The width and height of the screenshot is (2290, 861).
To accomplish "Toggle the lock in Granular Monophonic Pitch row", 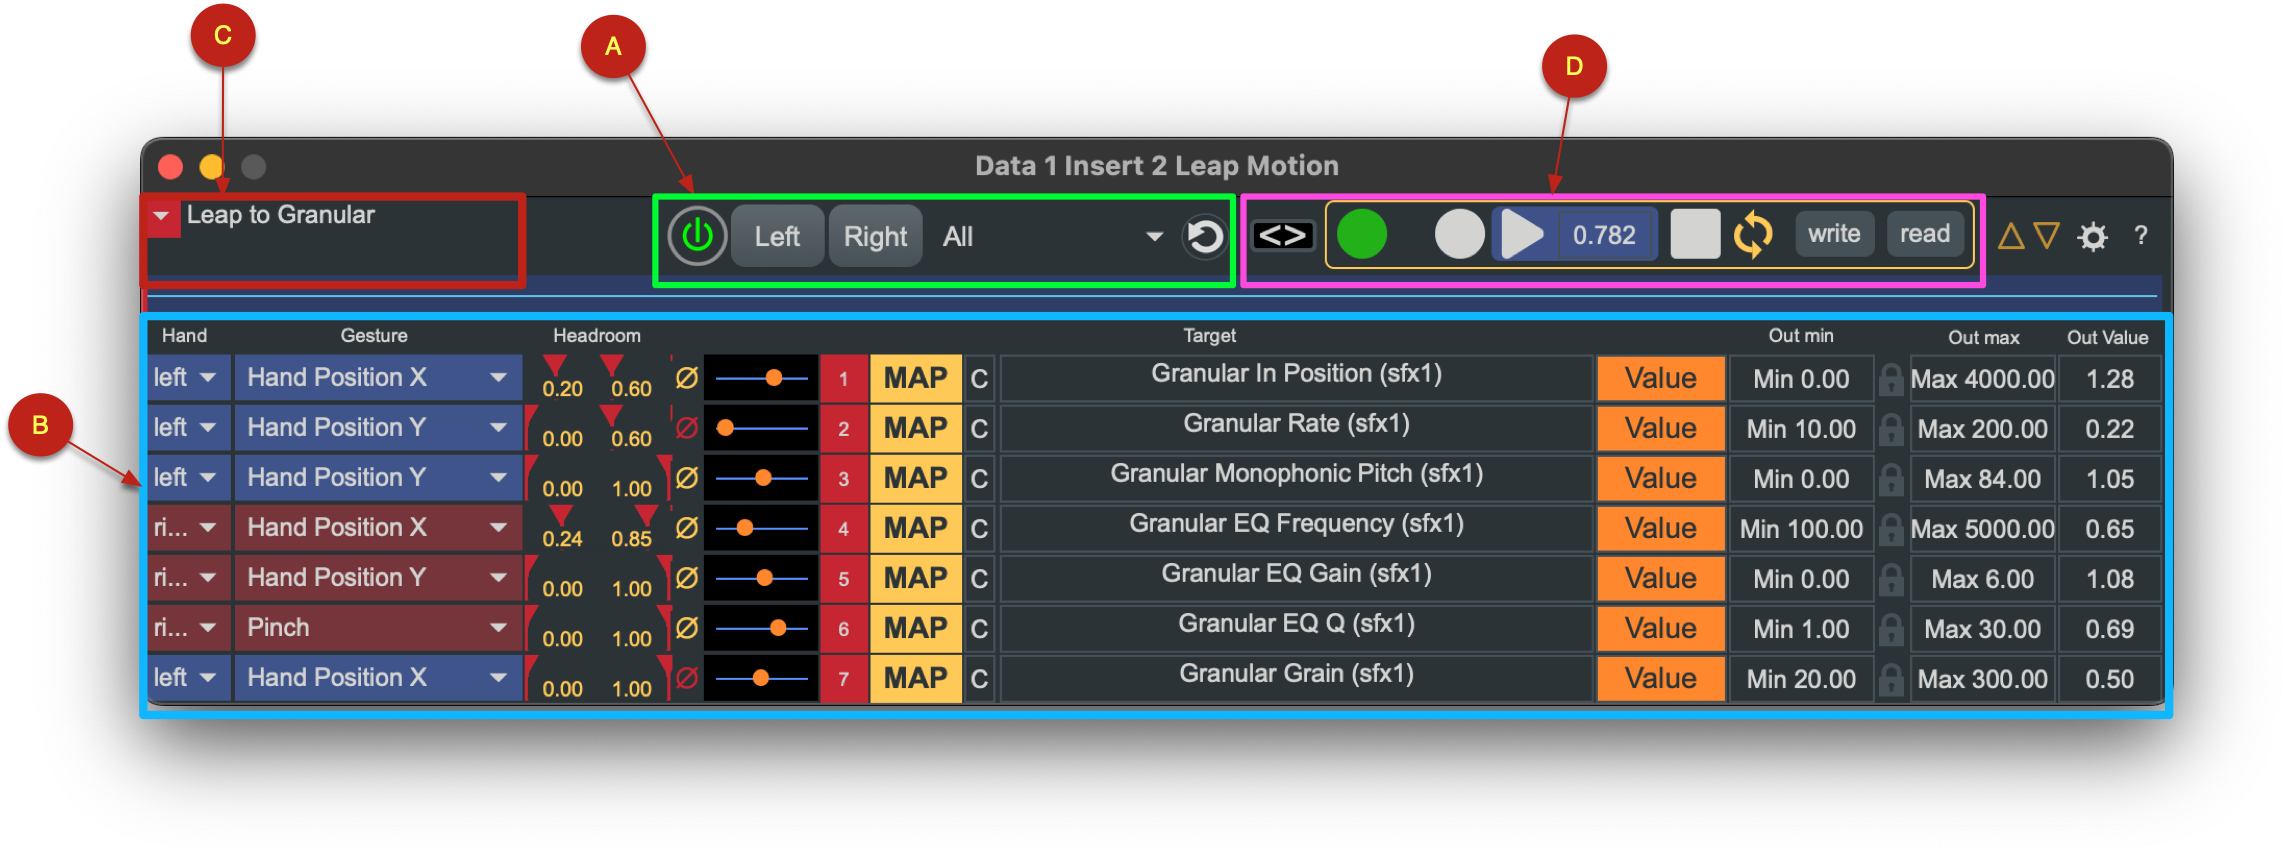I will [x=1890, y=479].
